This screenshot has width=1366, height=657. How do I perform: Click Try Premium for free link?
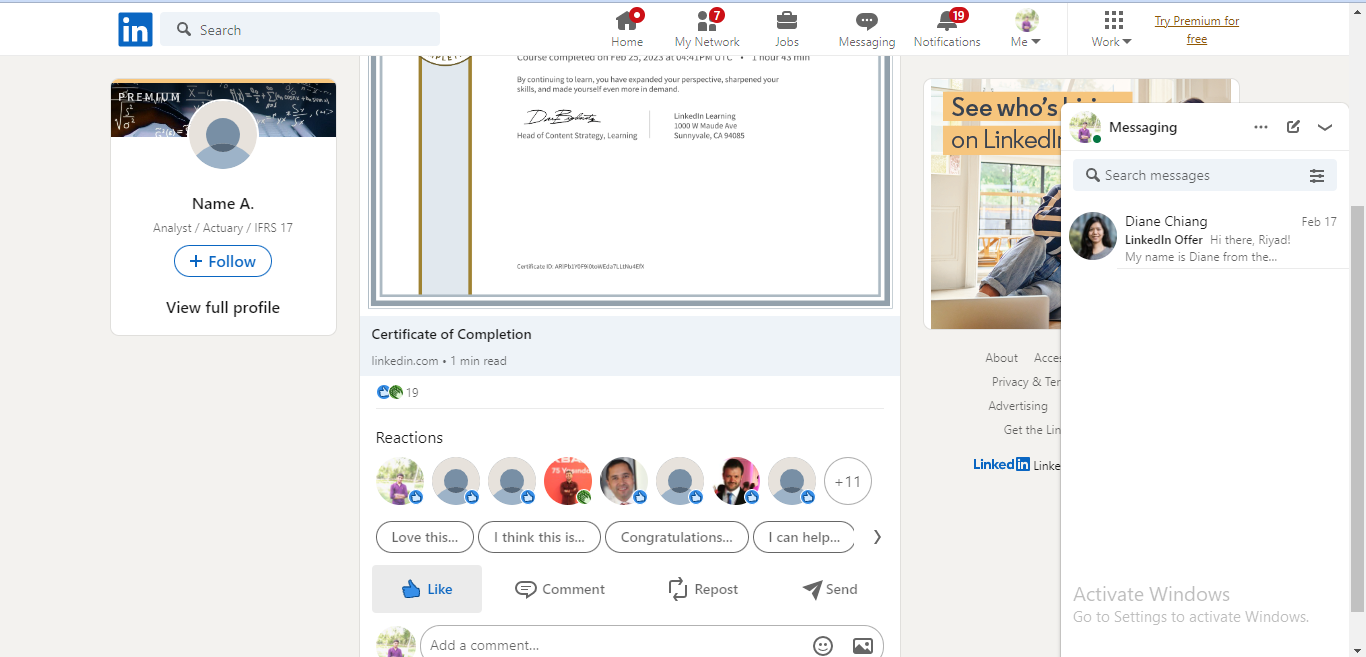coord(1197,30)
